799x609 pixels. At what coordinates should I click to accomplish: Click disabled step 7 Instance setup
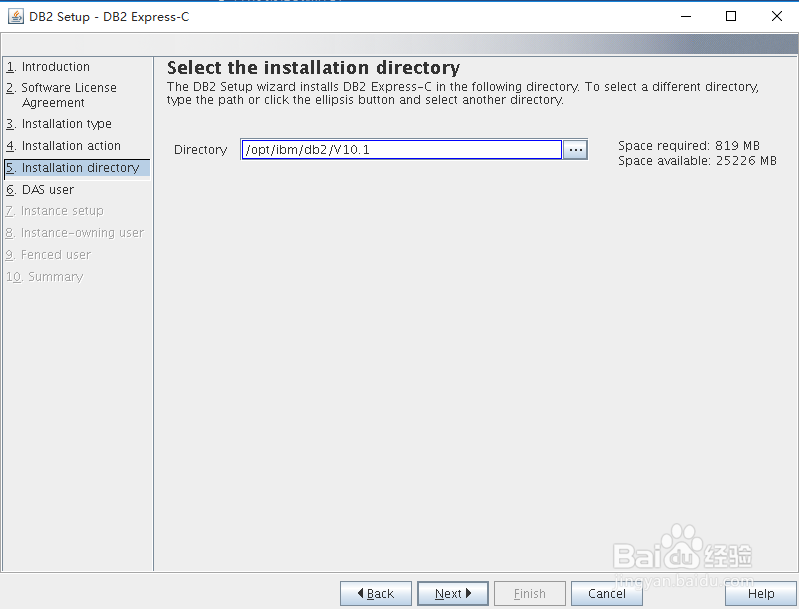[55, 210]
